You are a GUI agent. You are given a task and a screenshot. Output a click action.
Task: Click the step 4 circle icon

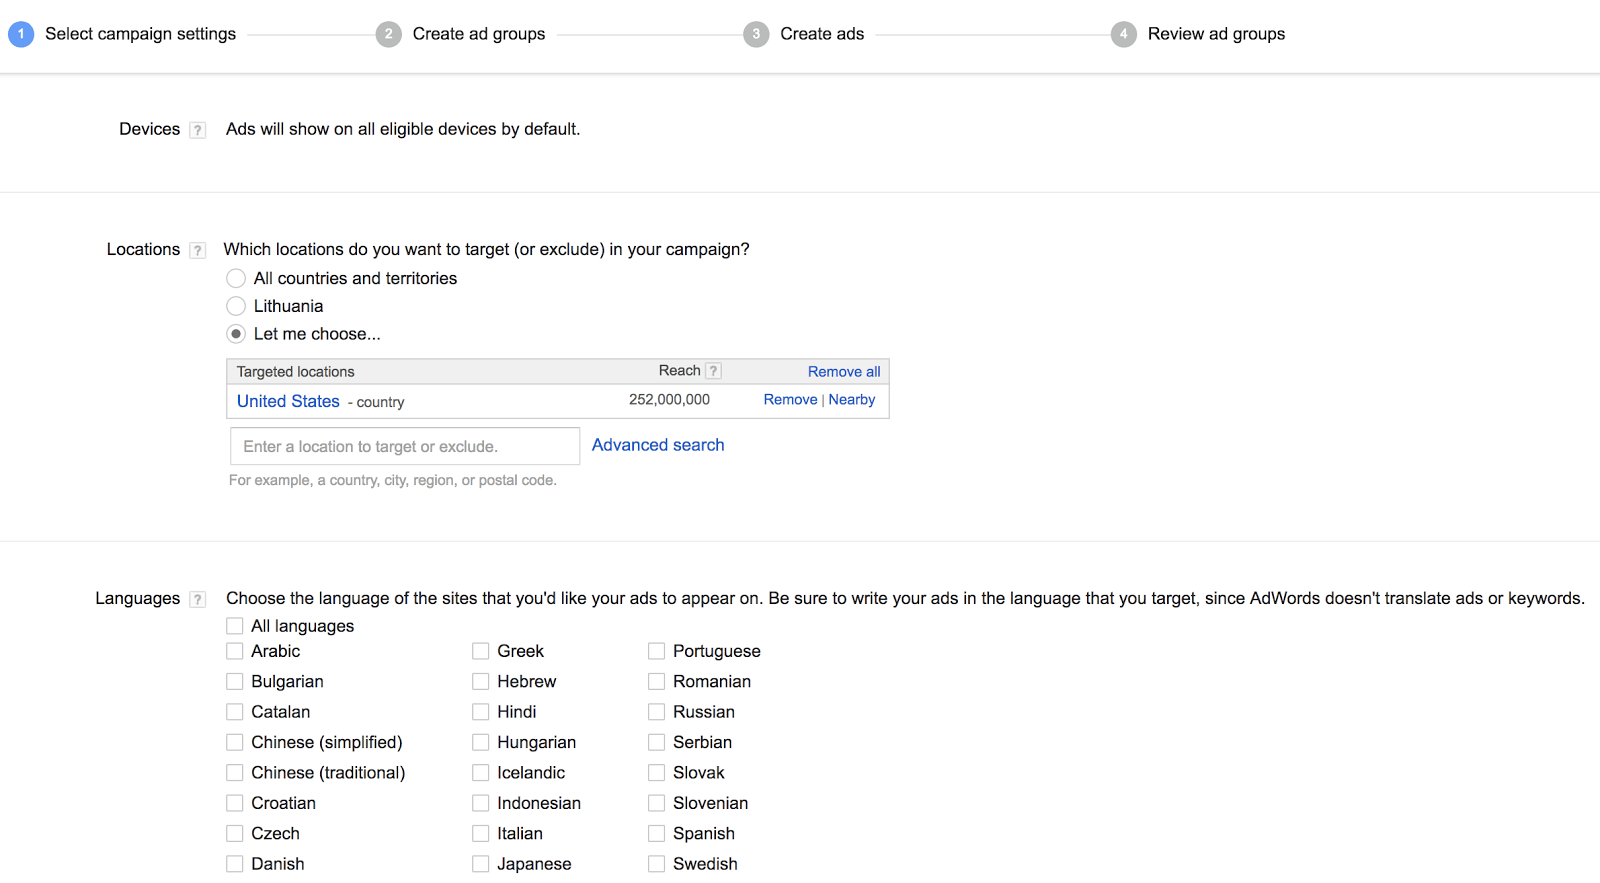1123,34
